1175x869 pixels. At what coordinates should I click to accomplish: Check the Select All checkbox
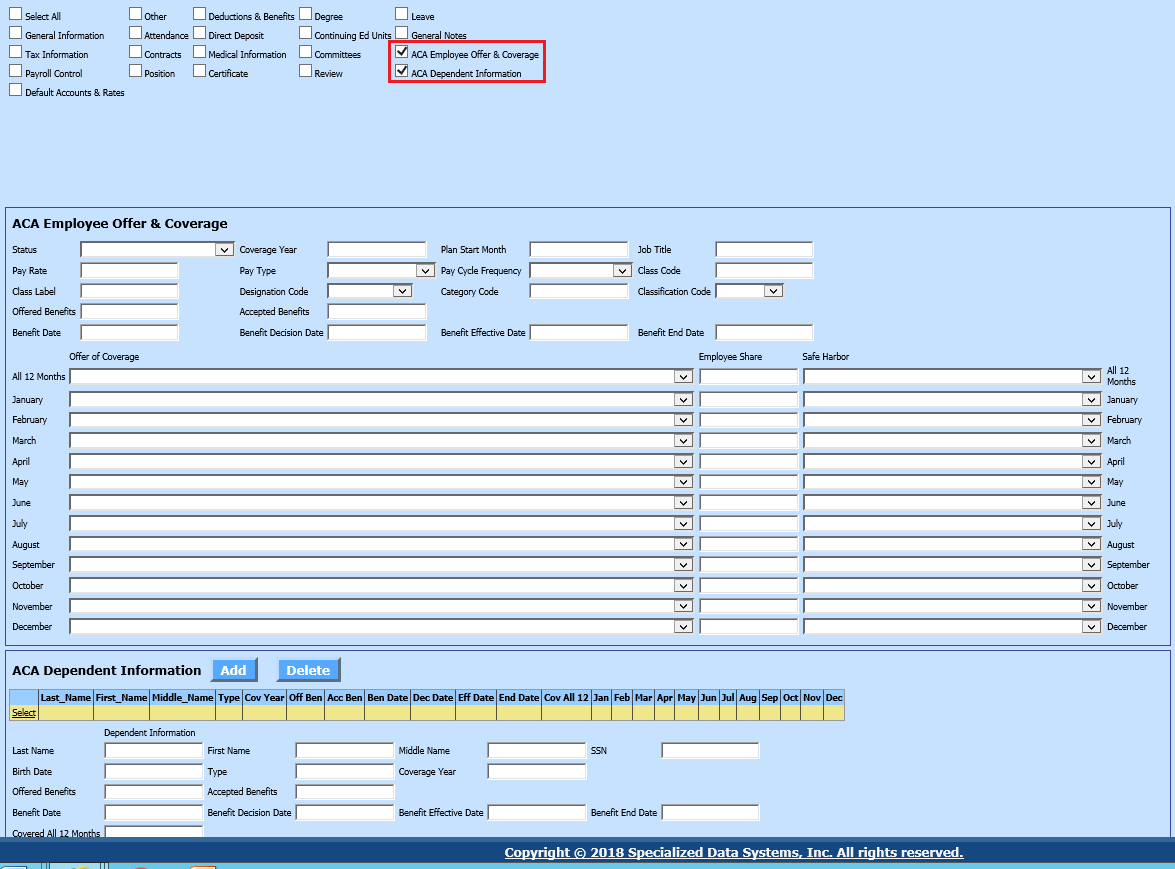pyautogui.click(x=15, y=14)
